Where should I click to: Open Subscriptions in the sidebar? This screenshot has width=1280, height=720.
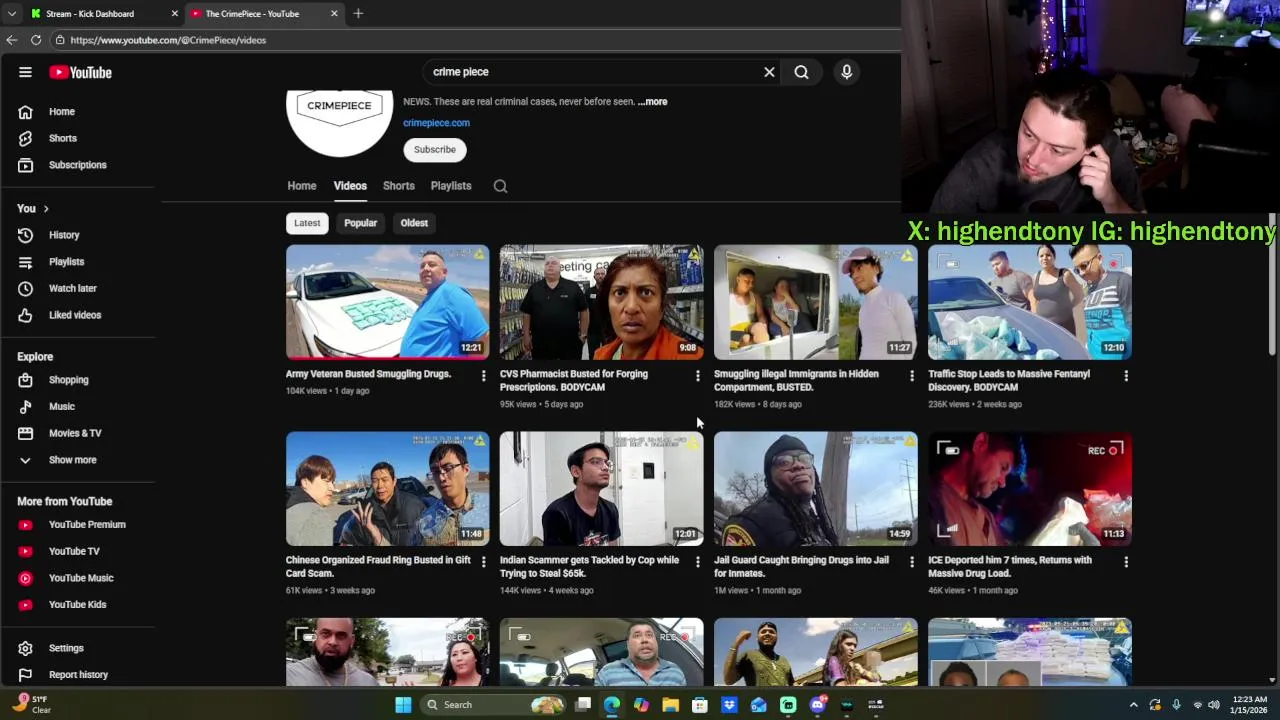click(80, 165)
